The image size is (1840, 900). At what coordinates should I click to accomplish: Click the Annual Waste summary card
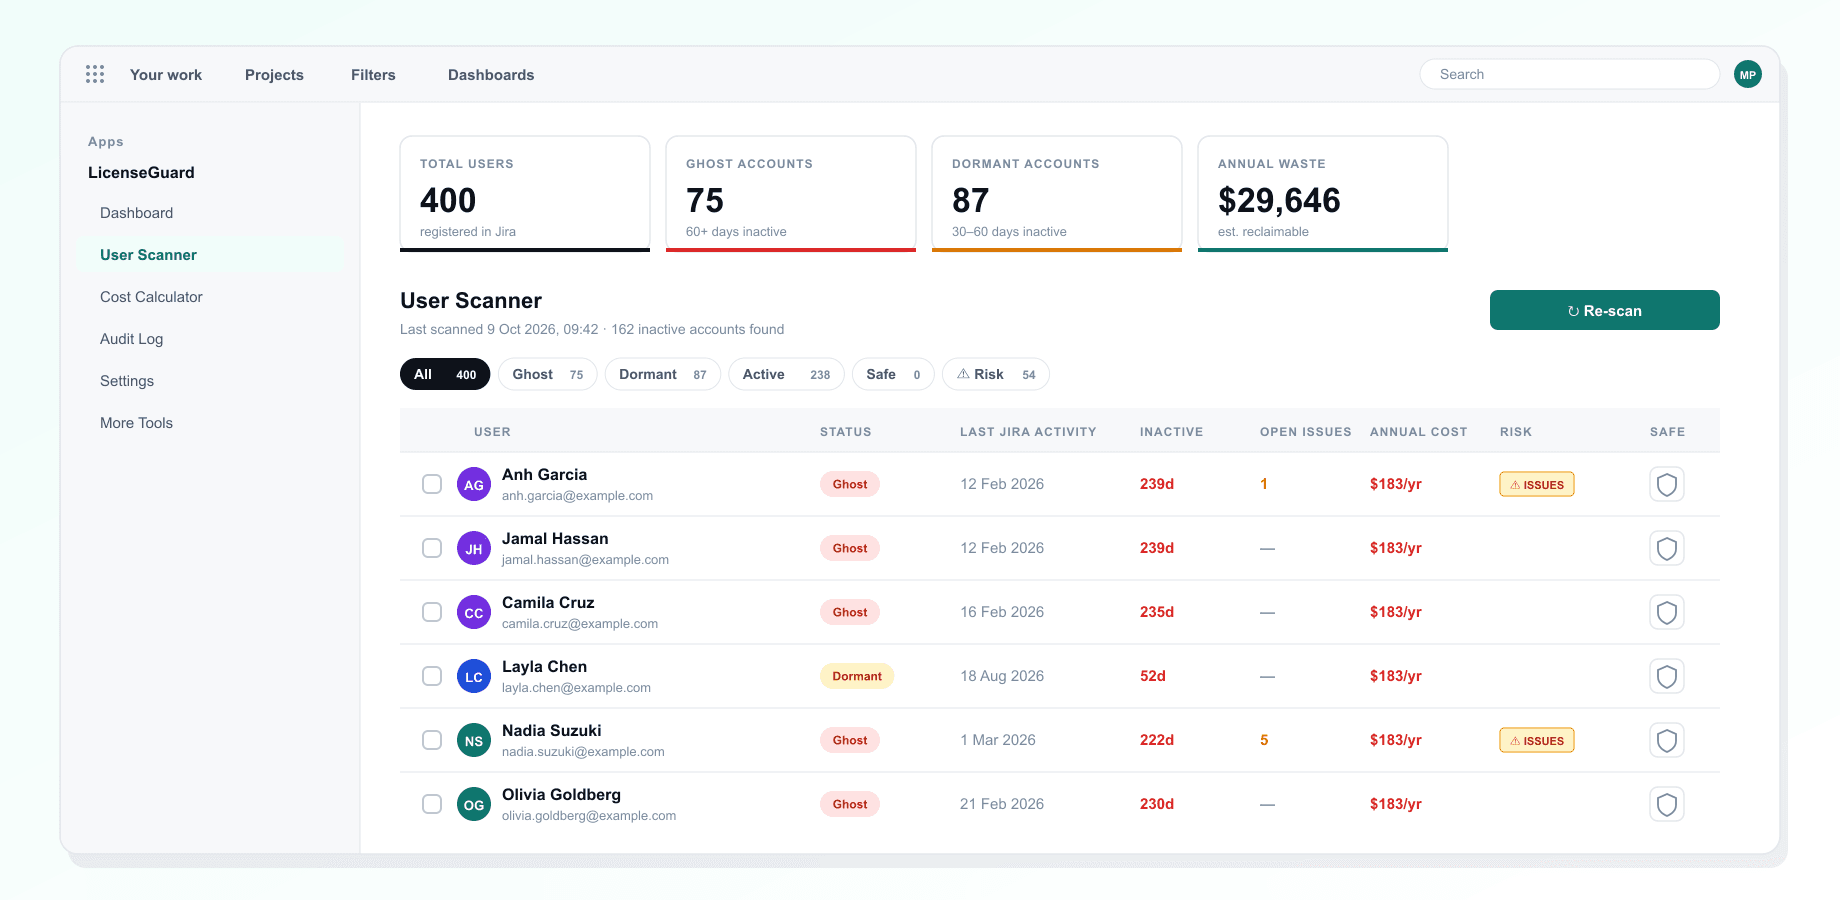(x=1323, y=194)
